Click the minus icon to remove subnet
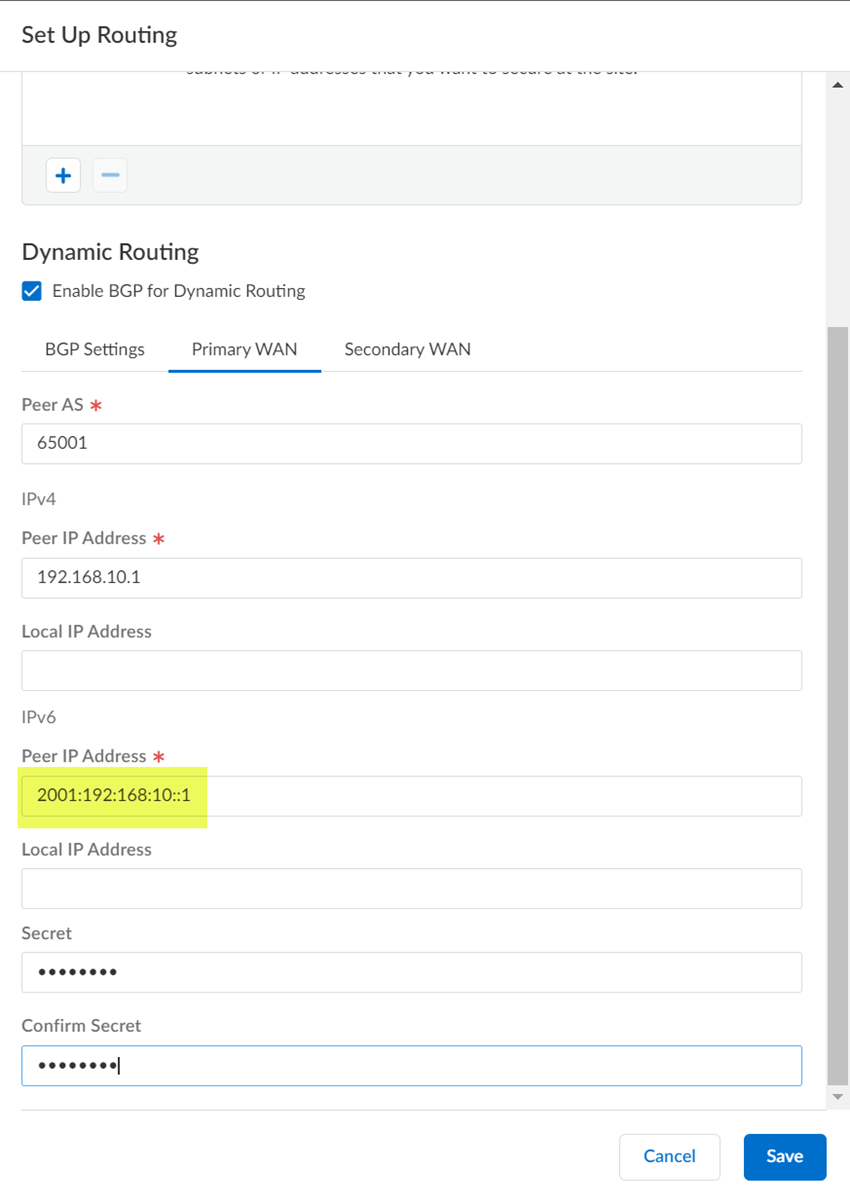Image resolution: width=850 pixels, height=1204 pixels. 110,176
